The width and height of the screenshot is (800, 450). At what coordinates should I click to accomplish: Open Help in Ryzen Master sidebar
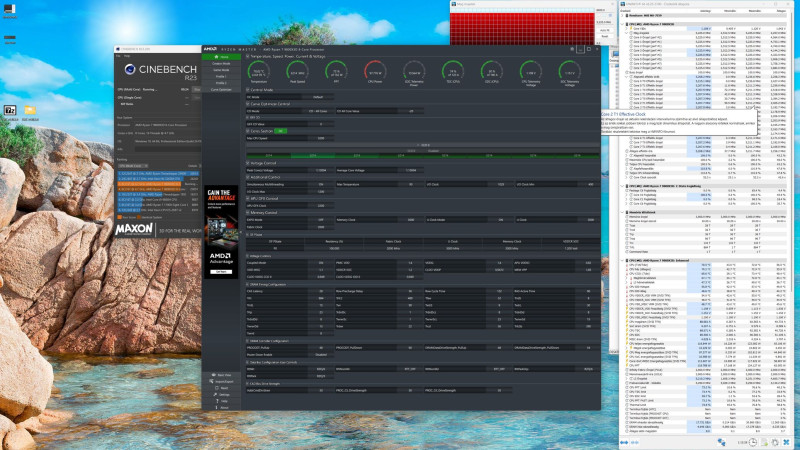pyautogui.click(x=221, y=401)
